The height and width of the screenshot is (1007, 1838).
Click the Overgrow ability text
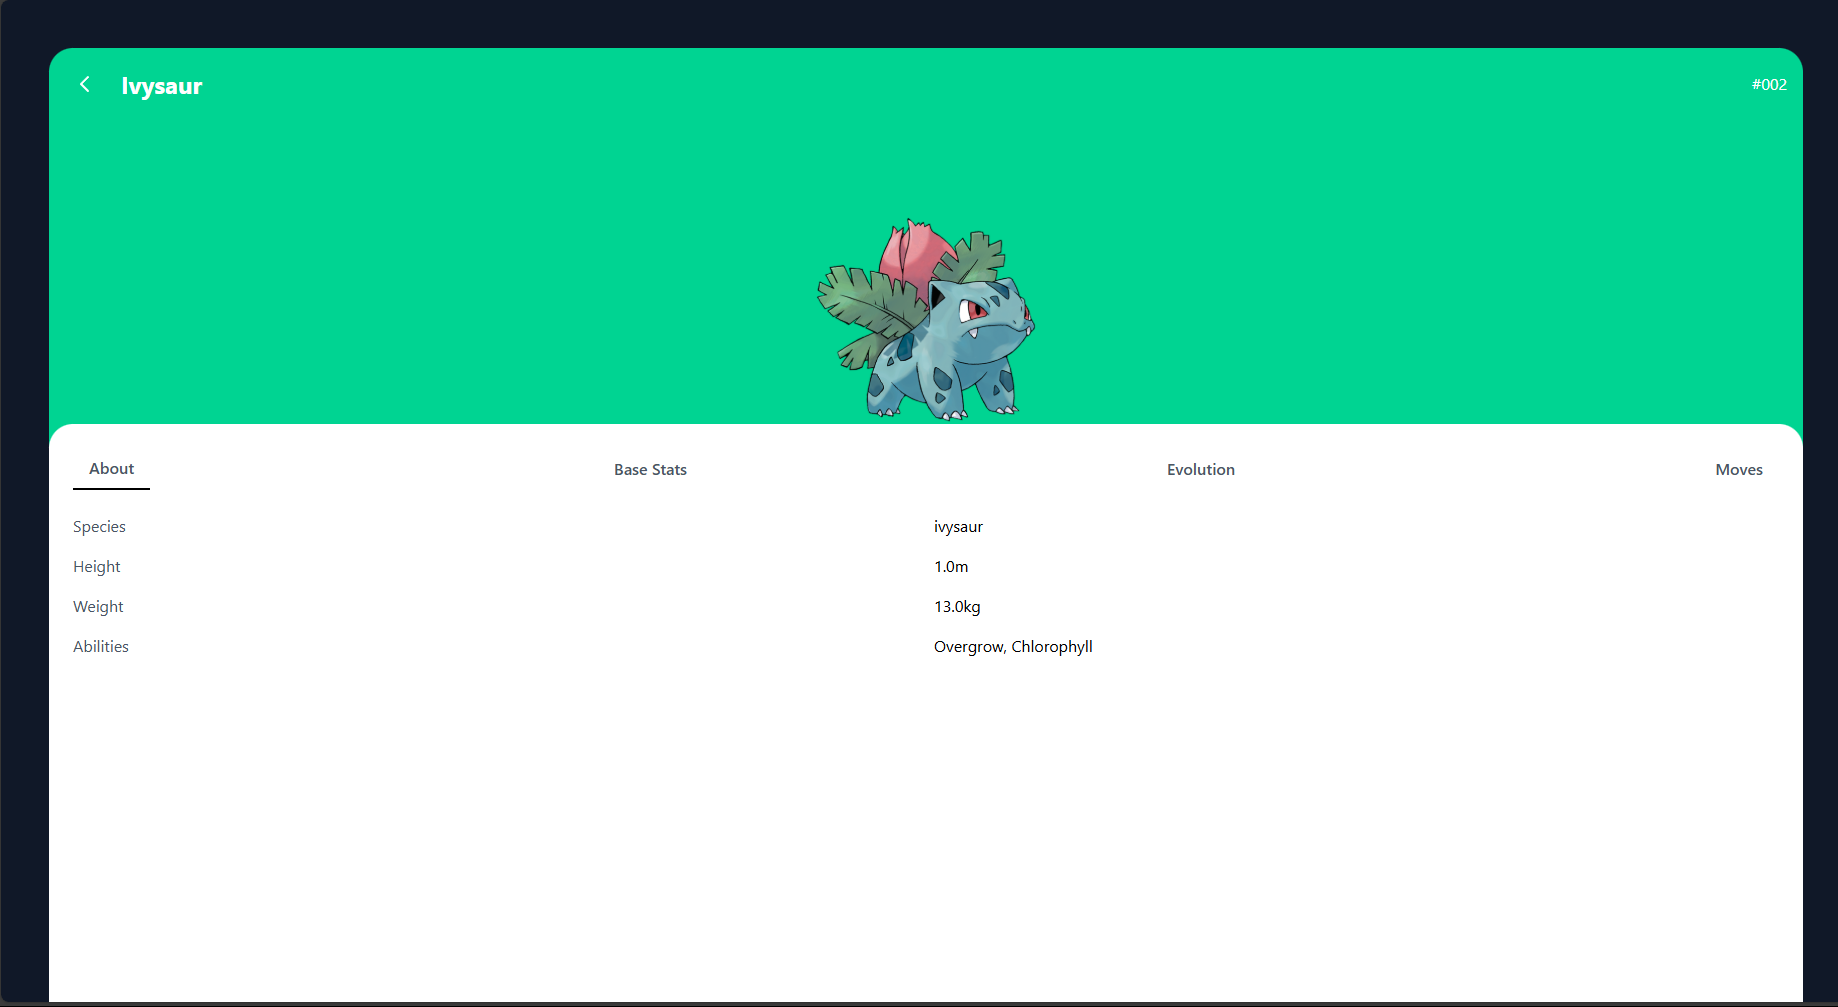pos(968,646)
